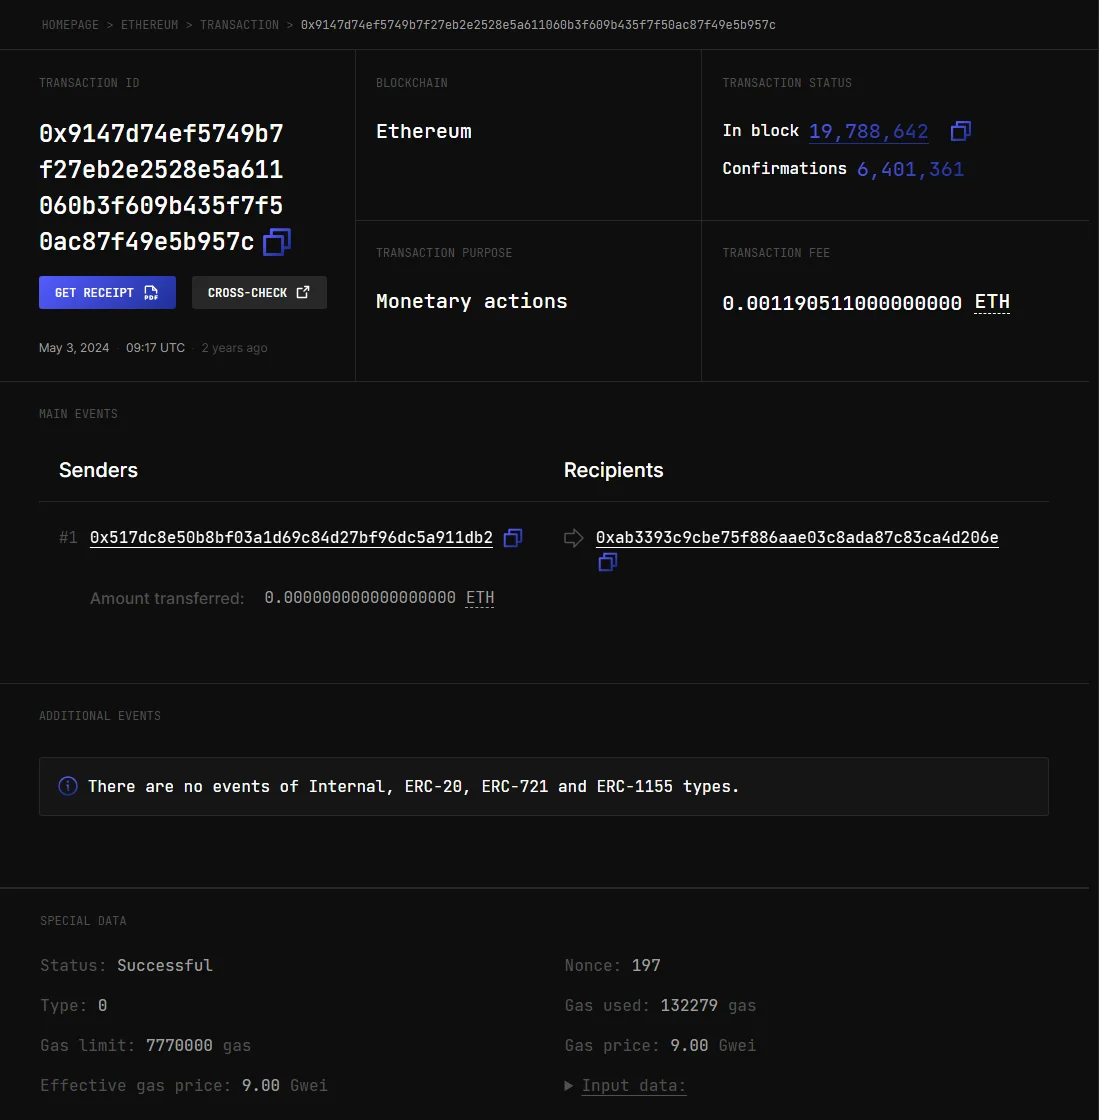Copy the transaction ID hash
Viewport: 1099px width, 1120px height.
276,242
